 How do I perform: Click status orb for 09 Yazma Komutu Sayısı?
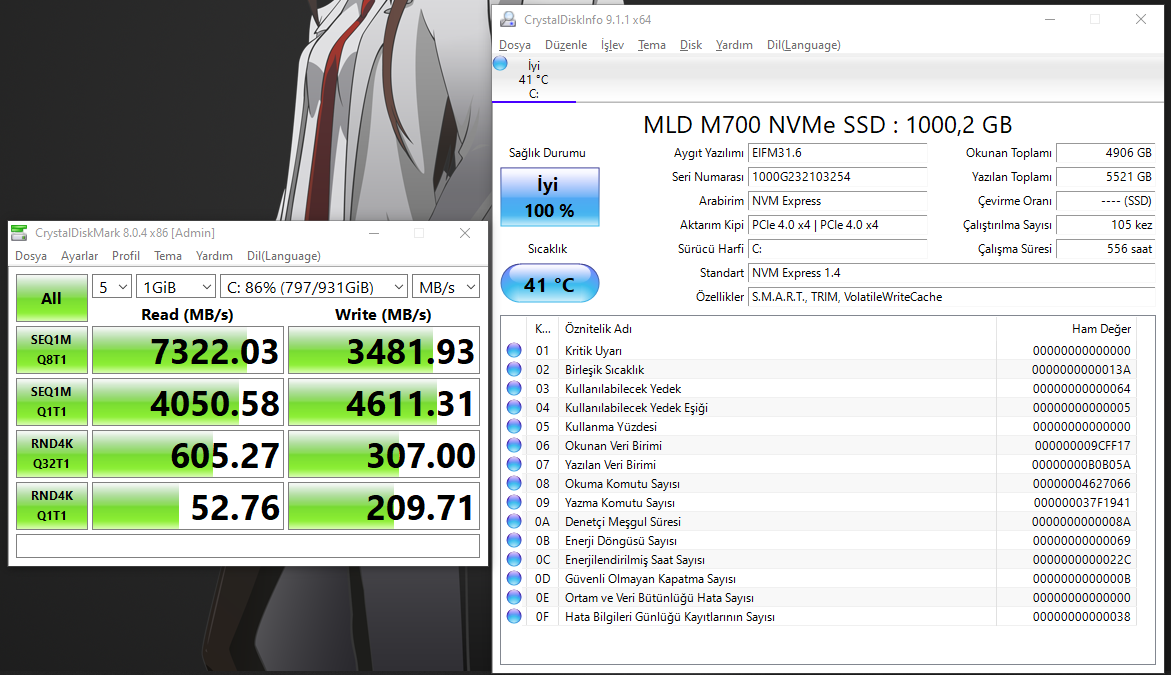pos(514,503)
